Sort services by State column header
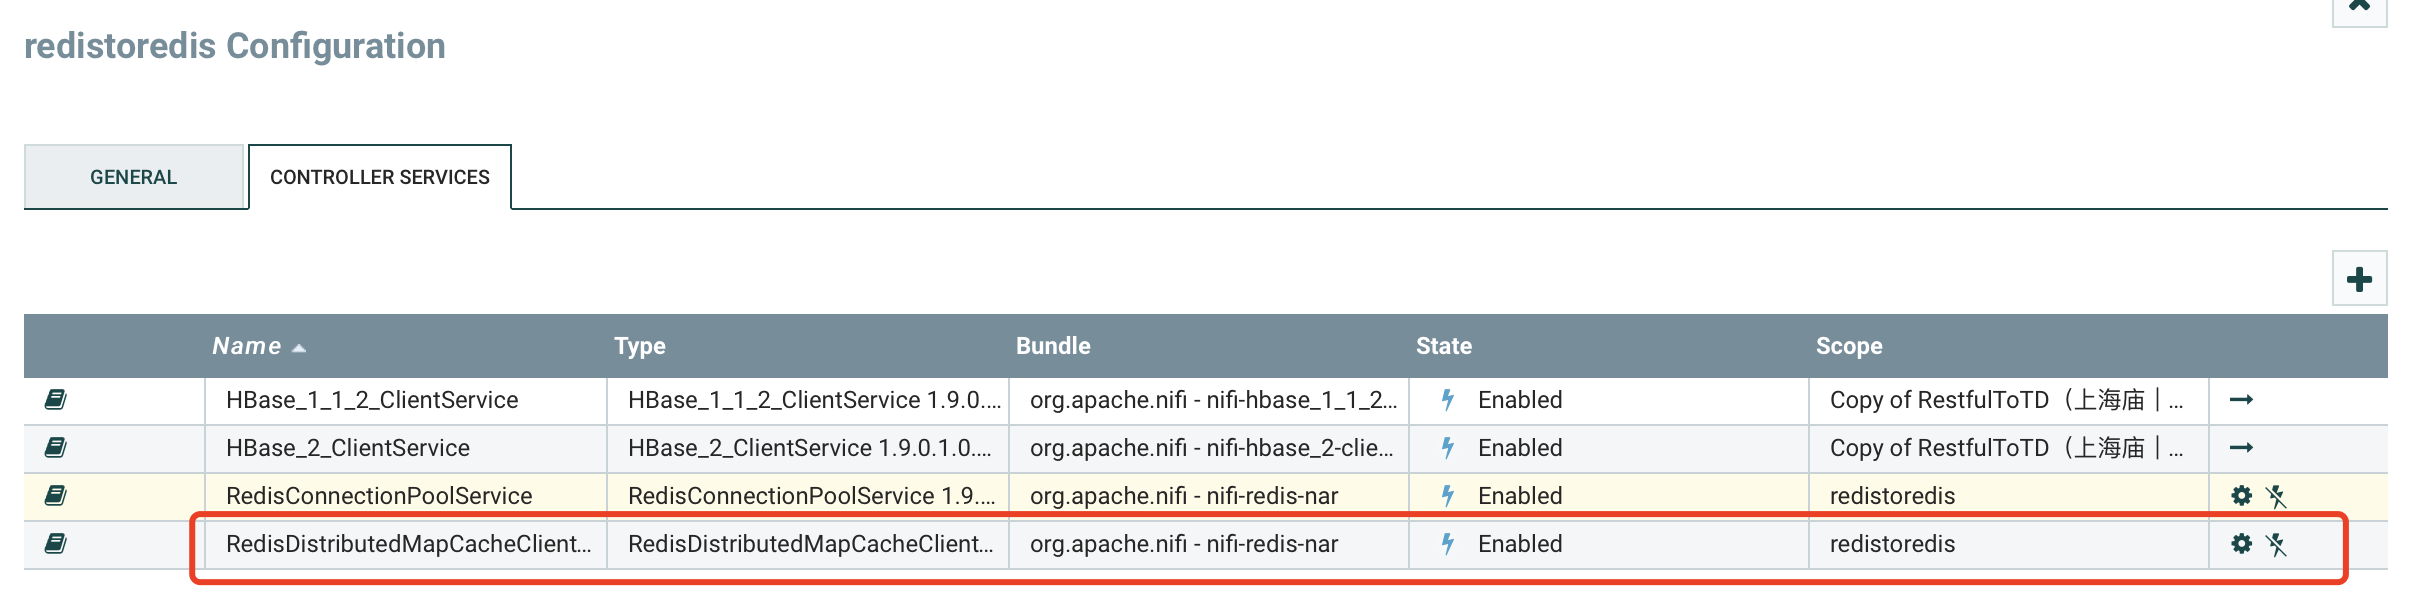The width and height of the screenshot is (2412, 592). coord(1444,346)
